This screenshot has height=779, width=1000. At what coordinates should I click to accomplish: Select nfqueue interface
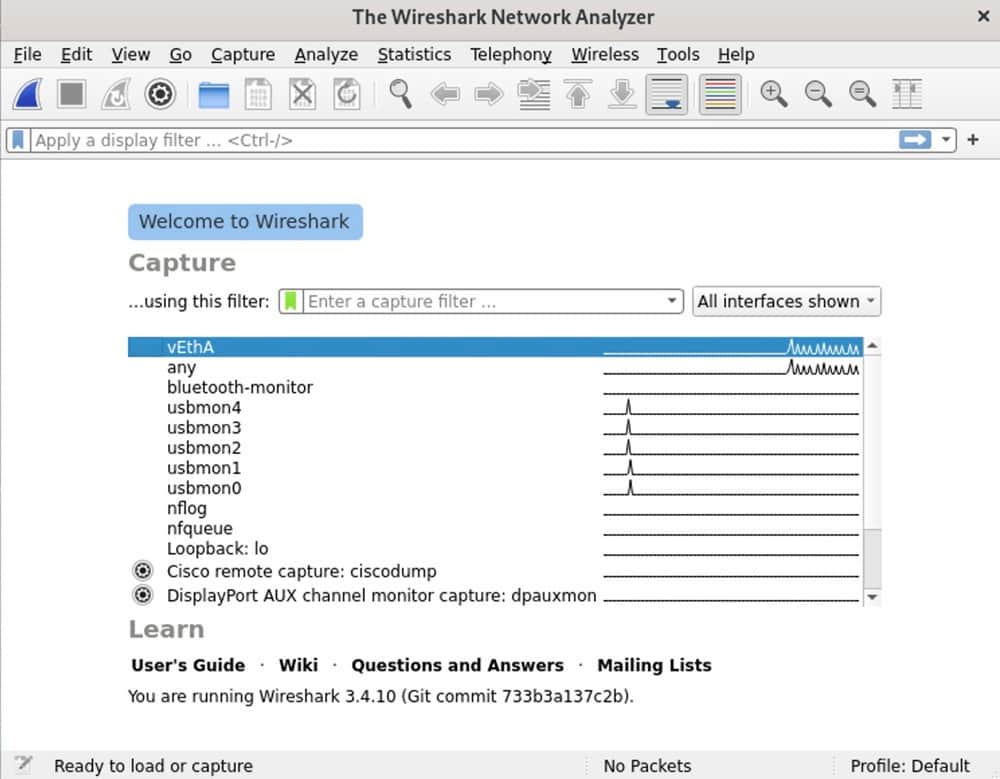[495, 528]
